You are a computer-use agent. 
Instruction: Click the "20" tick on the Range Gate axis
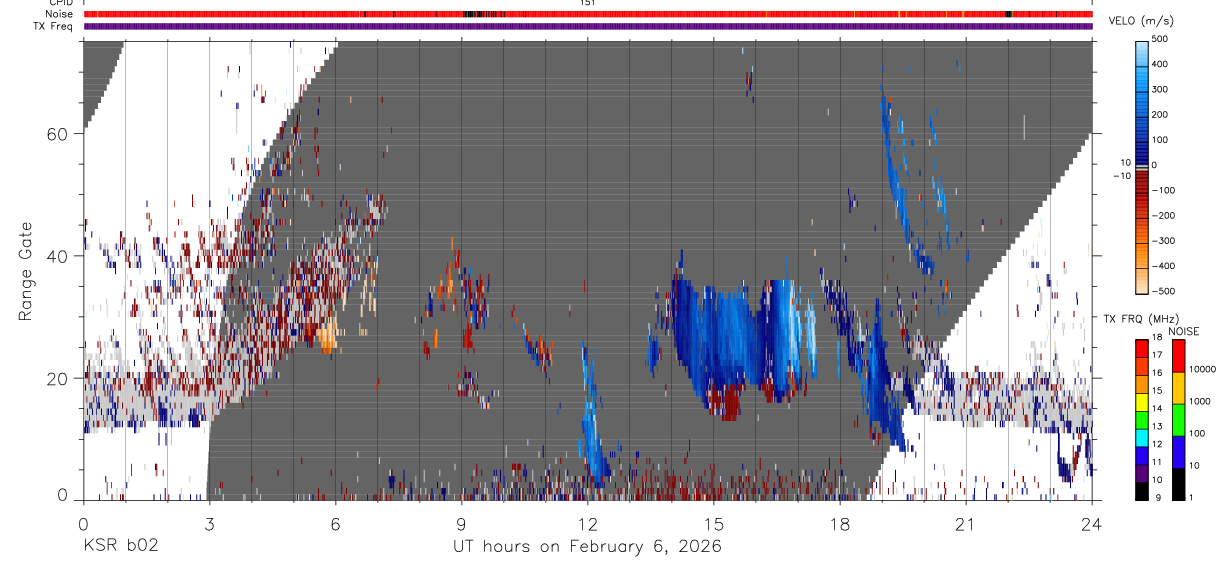(57, 378)
